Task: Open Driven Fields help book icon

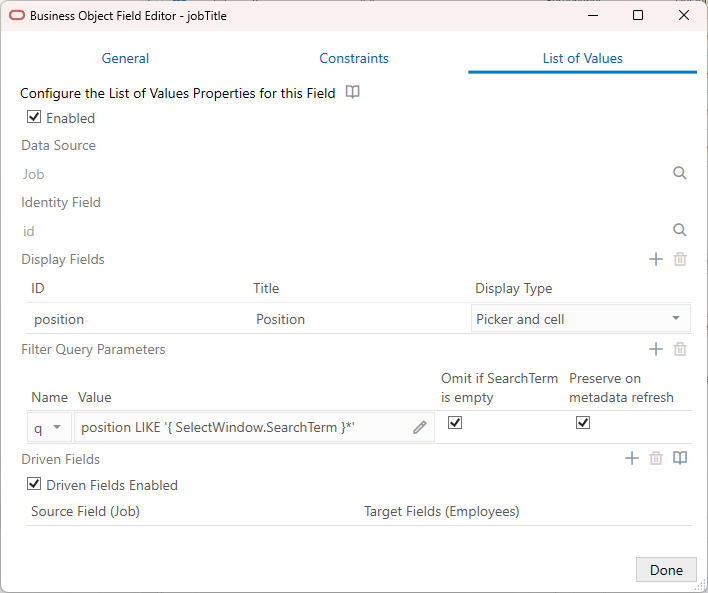Action: tap(680, 458)
